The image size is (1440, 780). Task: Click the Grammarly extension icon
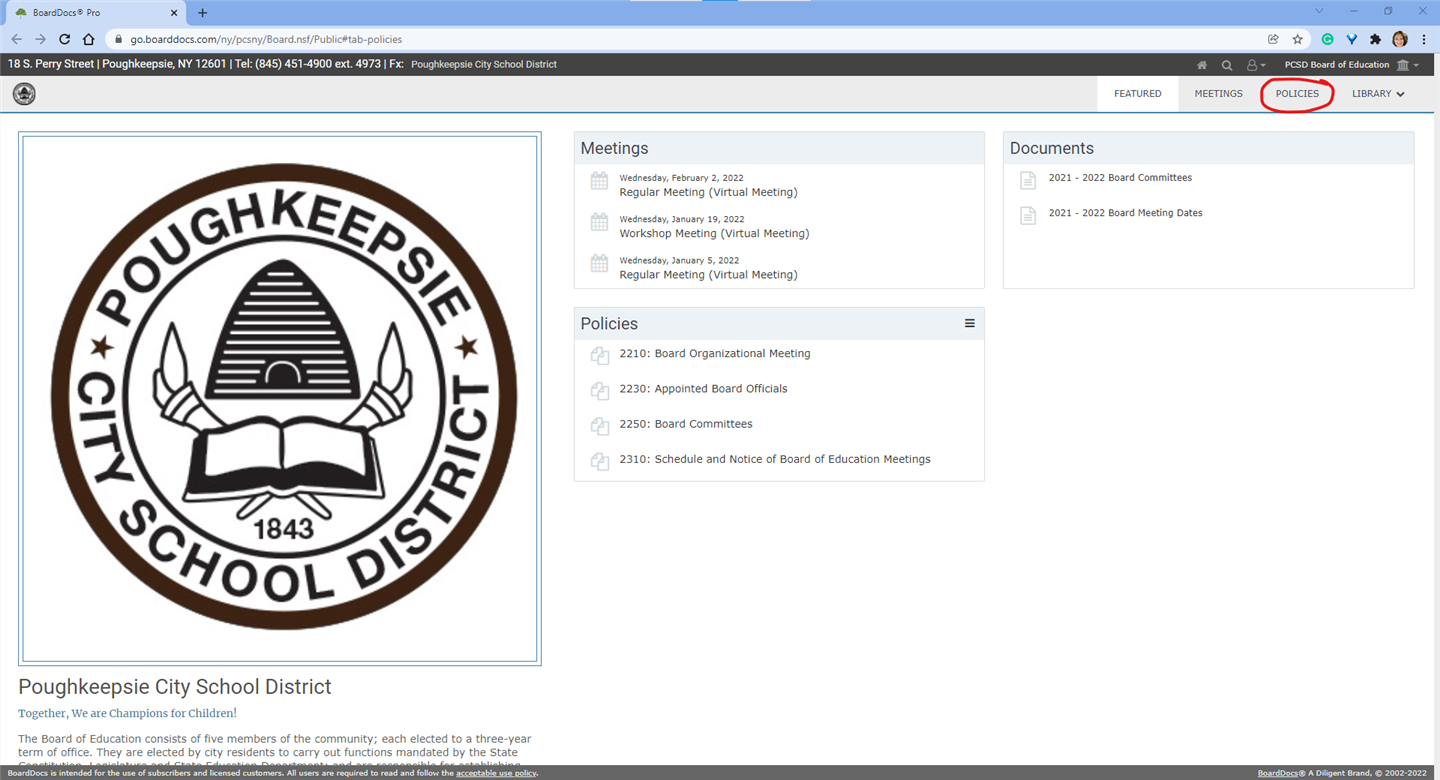(x=1327, y=39)
